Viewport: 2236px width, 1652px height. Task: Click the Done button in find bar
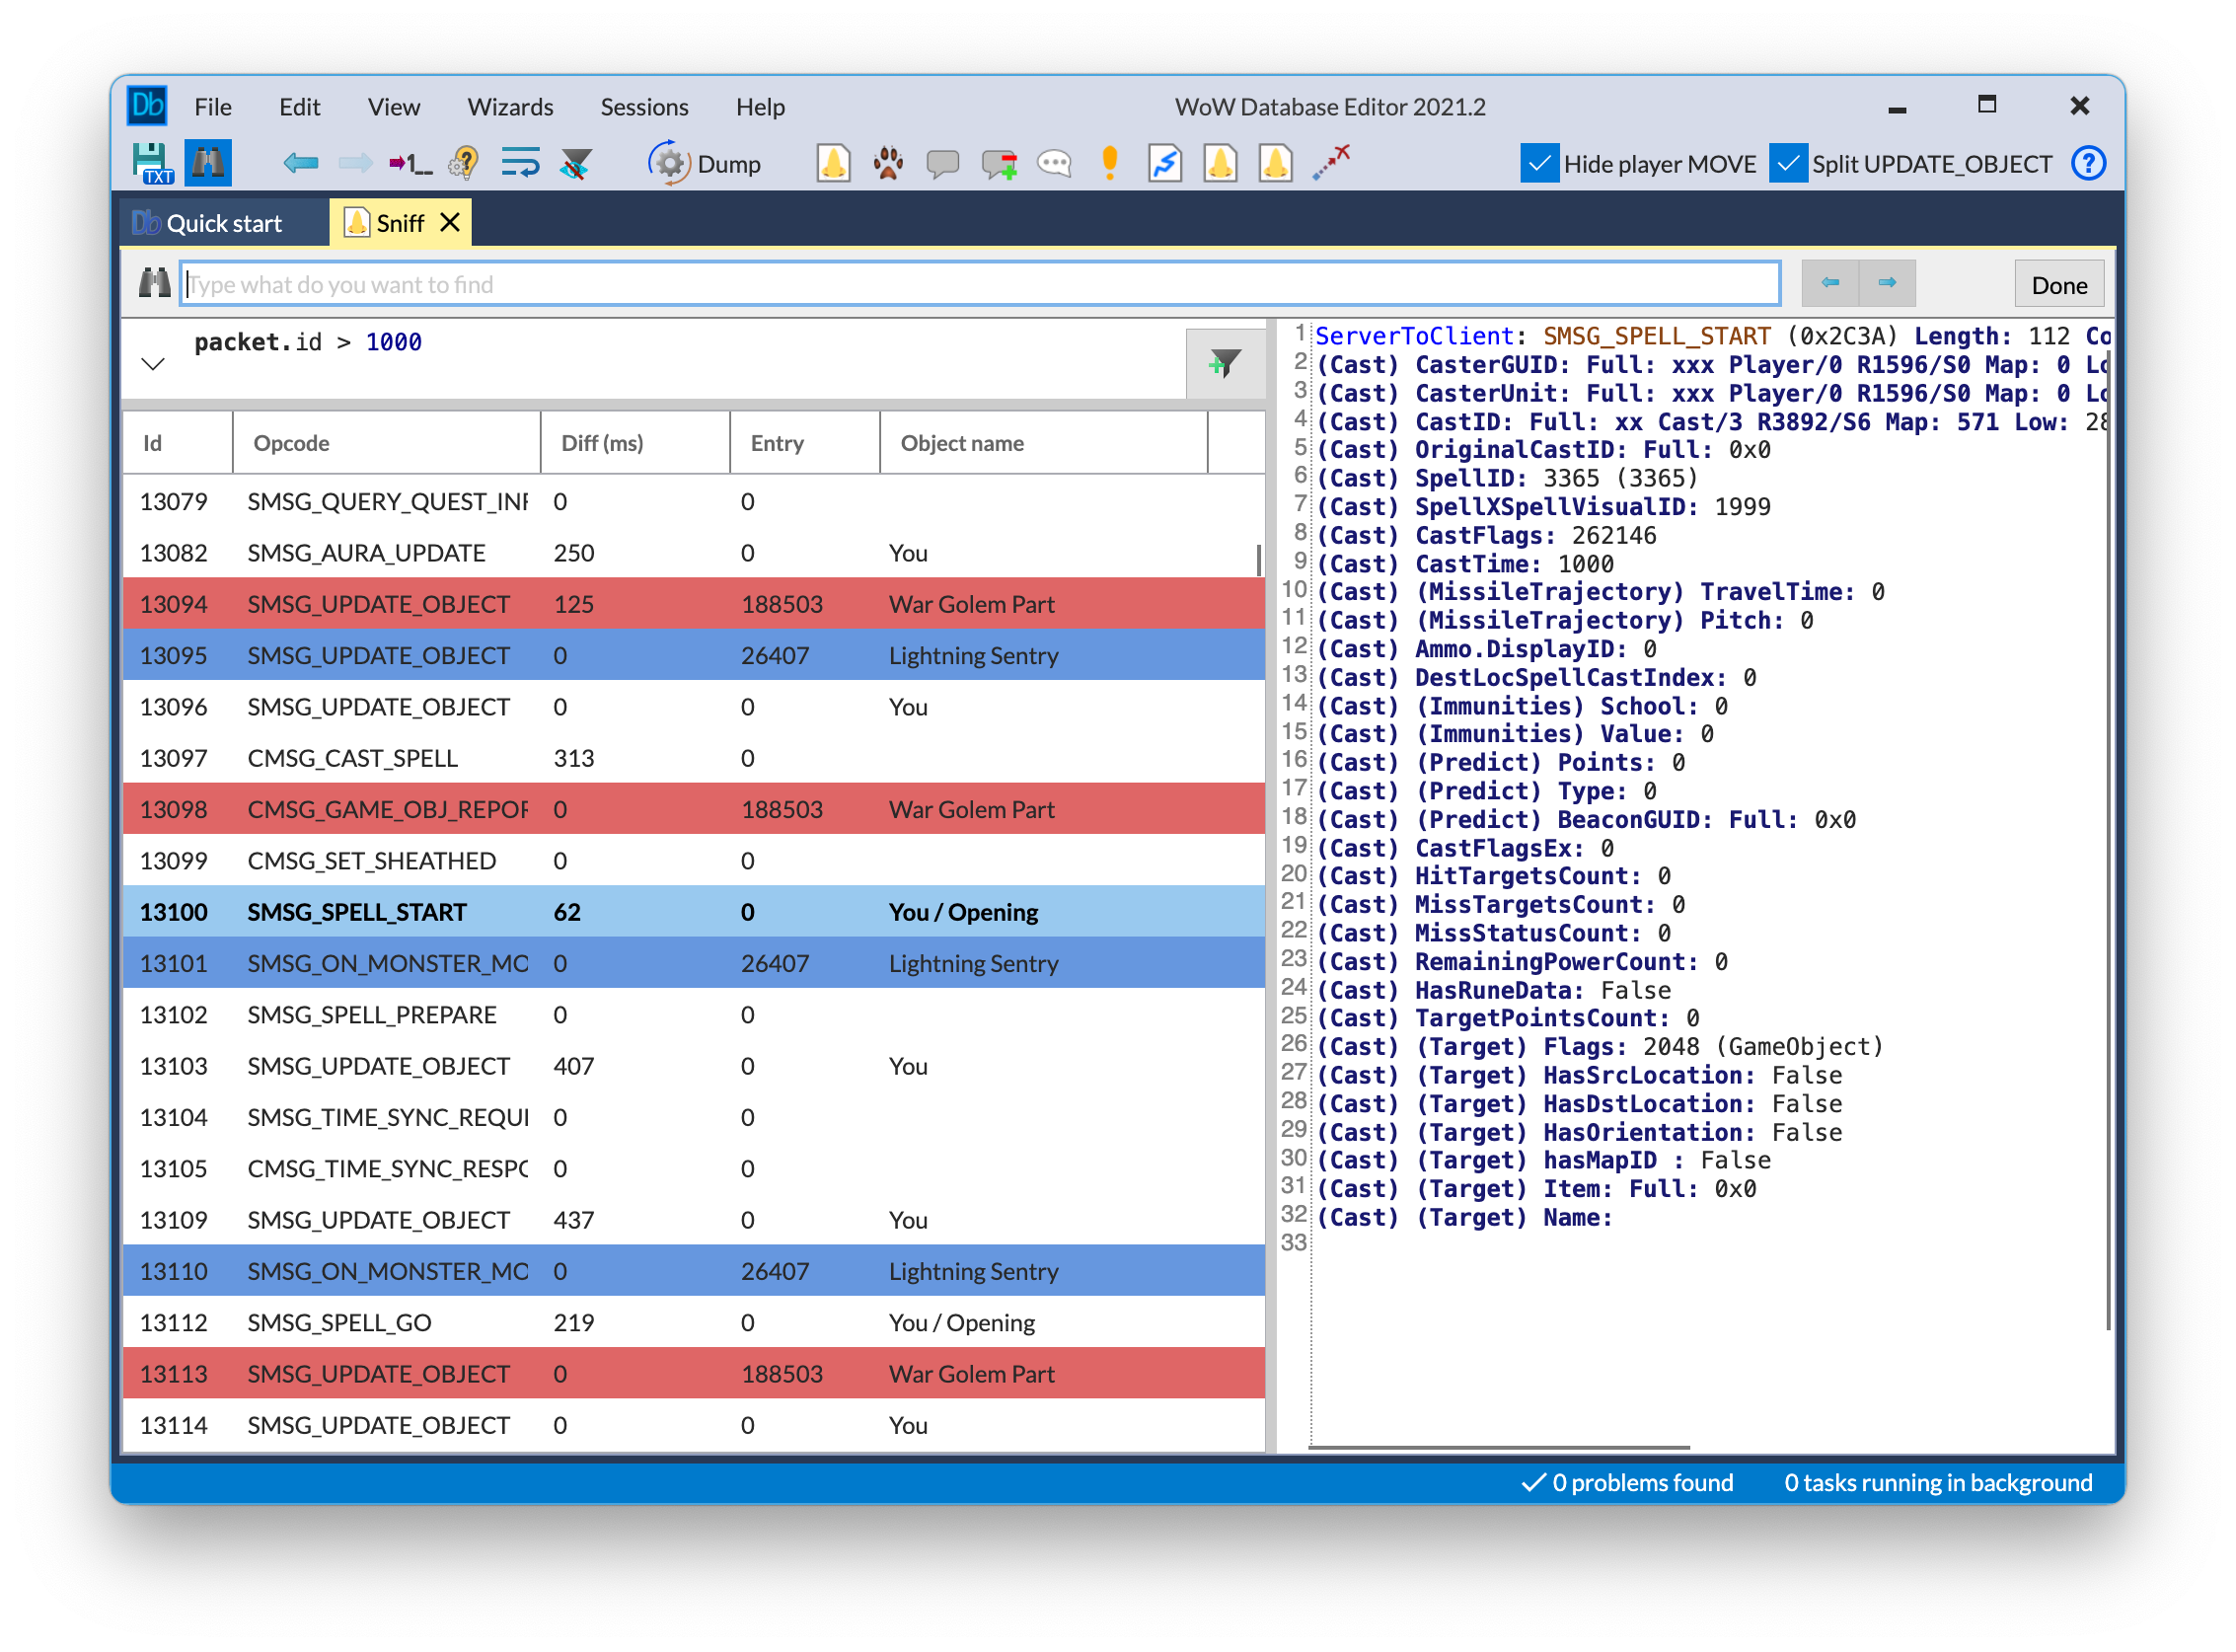(2058, 285)
